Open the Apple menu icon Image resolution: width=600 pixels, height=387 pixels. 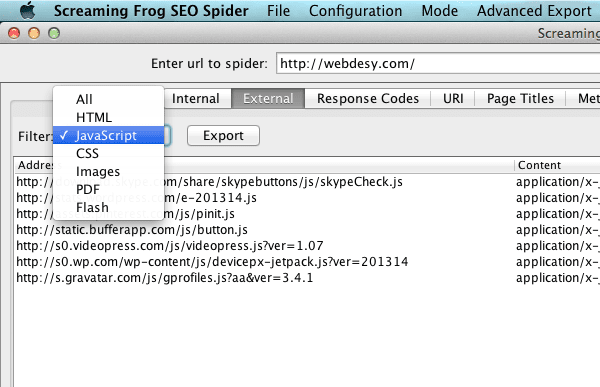click(28, 10)
